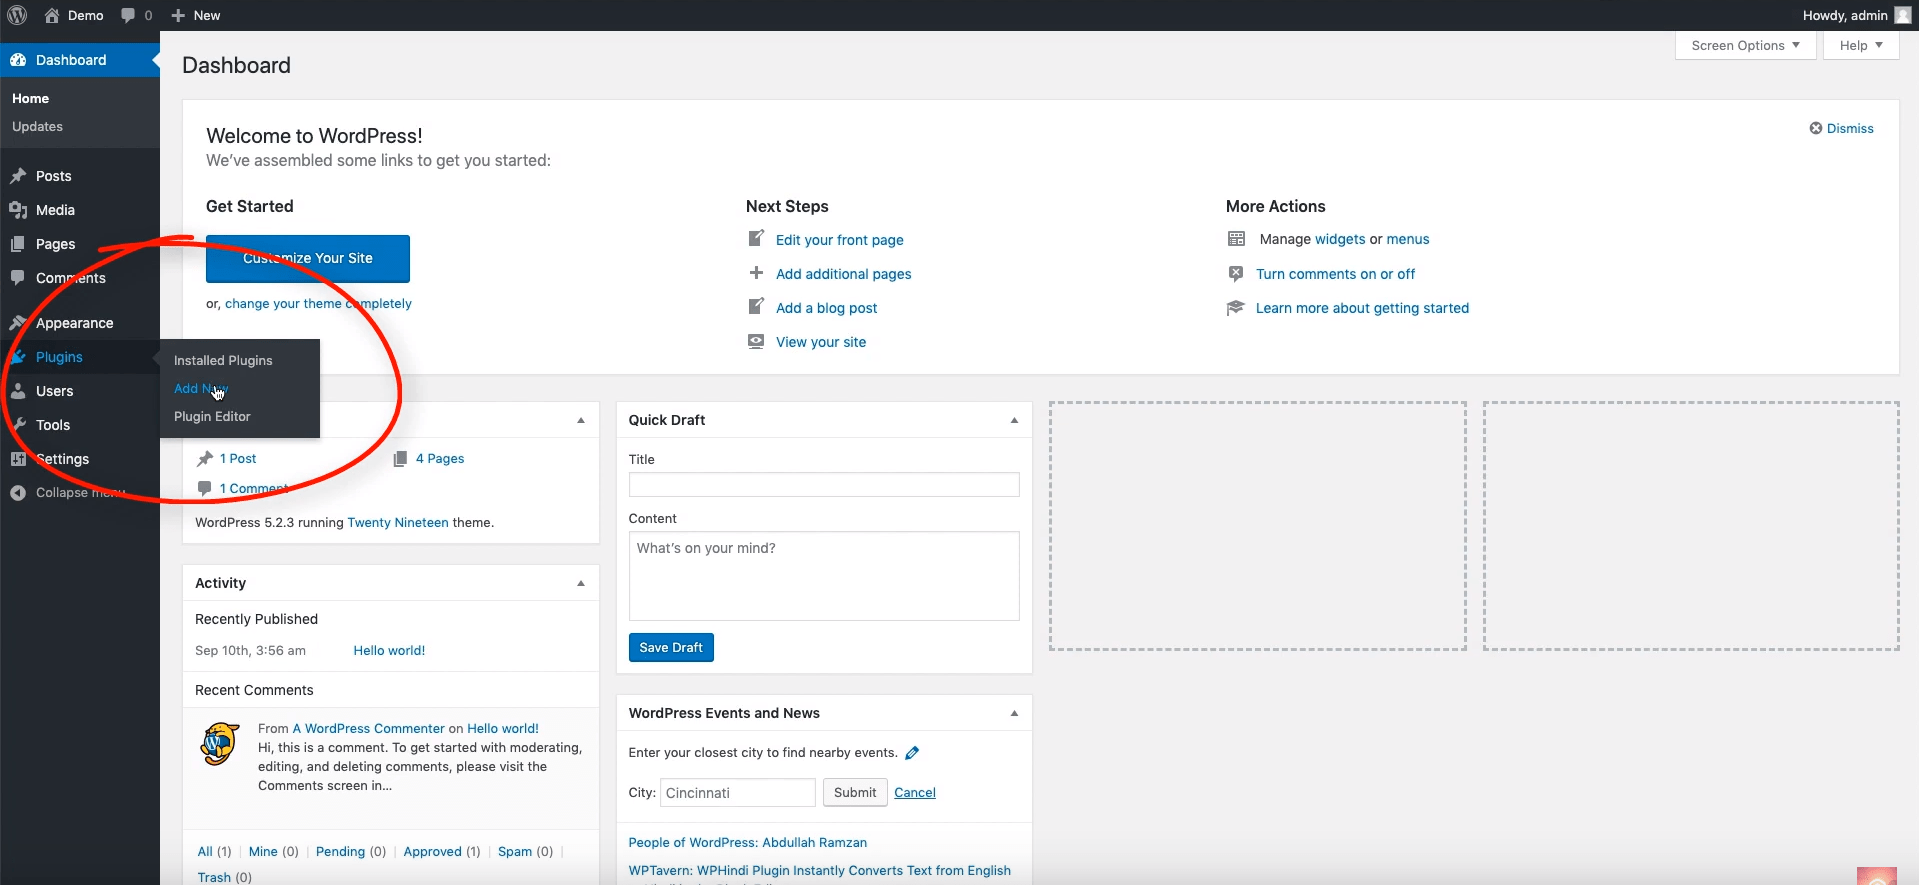Click the City input field

coord(738,792)
